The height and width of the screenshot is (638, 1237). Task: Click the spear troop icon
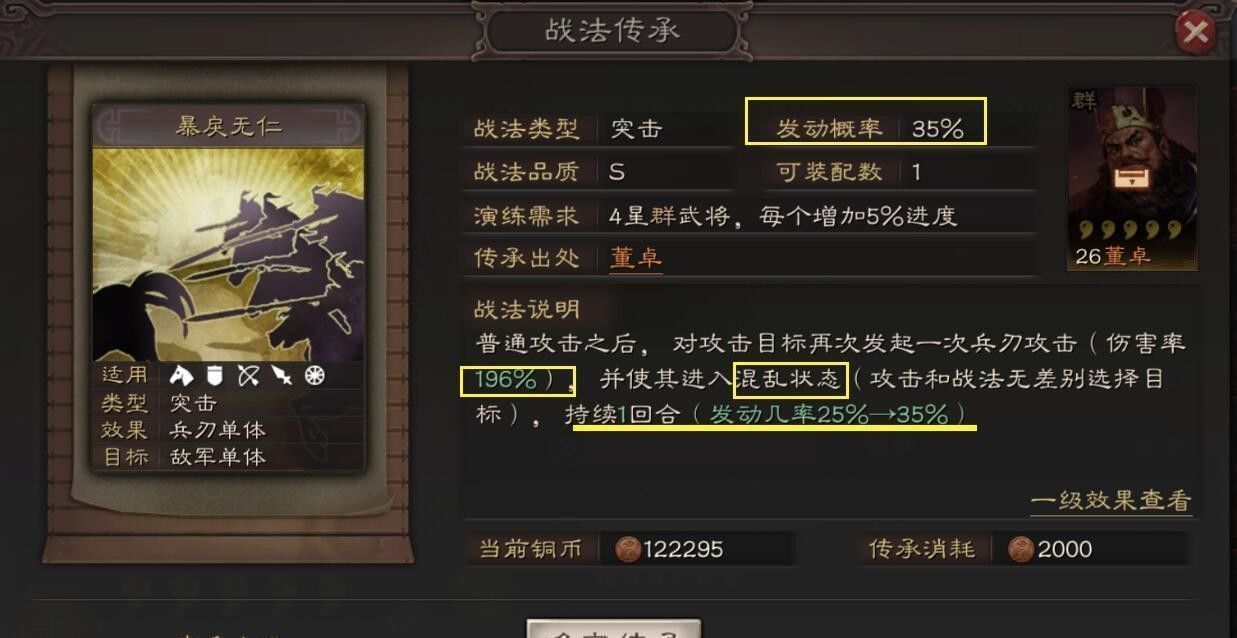(x=281, y=376)
